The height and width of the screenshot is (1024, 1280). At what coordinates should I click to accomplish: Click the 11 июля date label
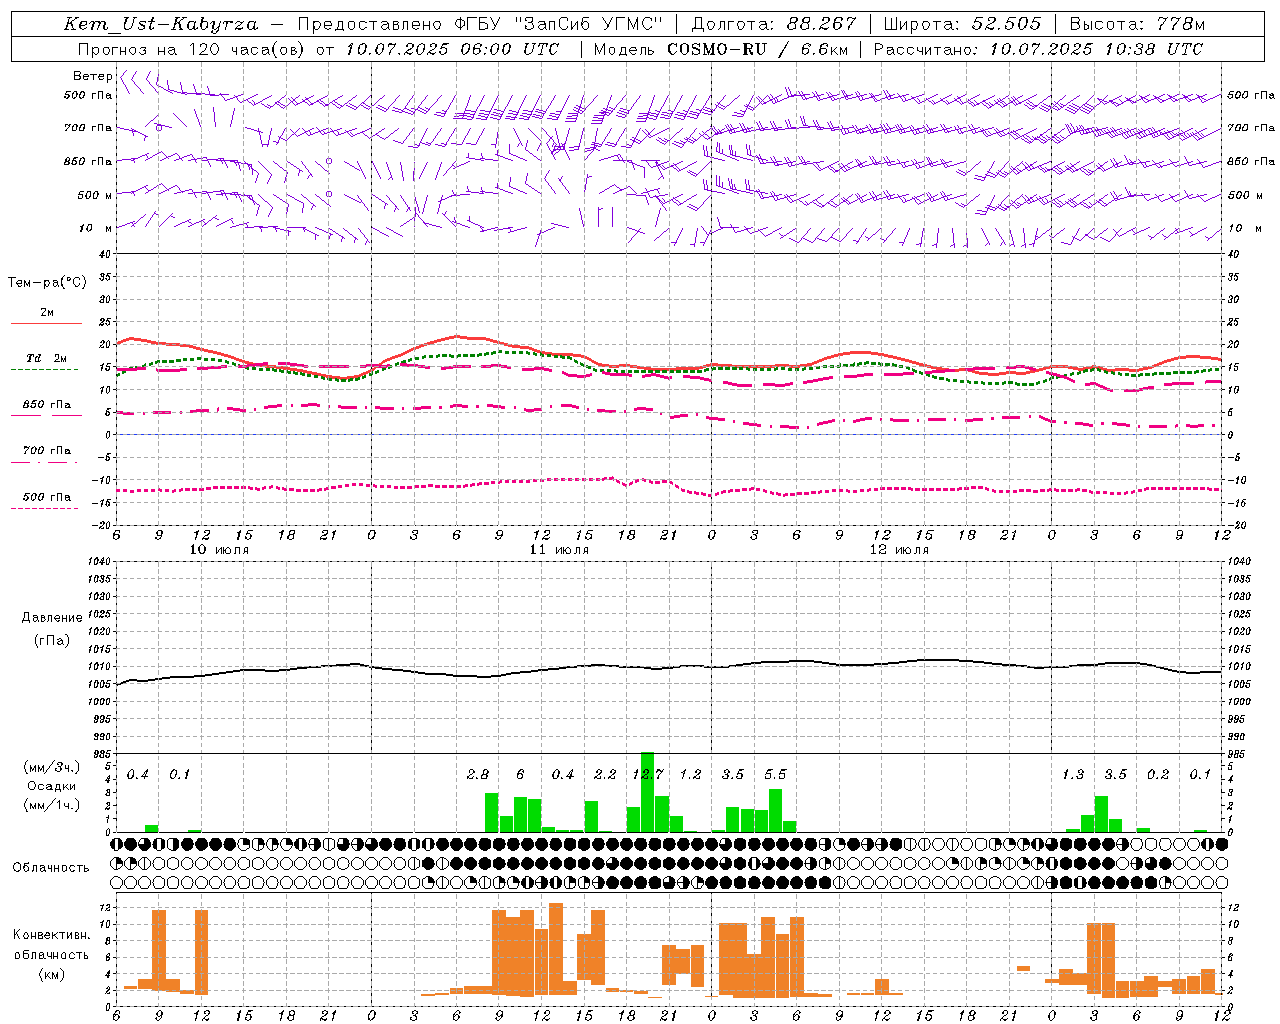click(559, 550)
